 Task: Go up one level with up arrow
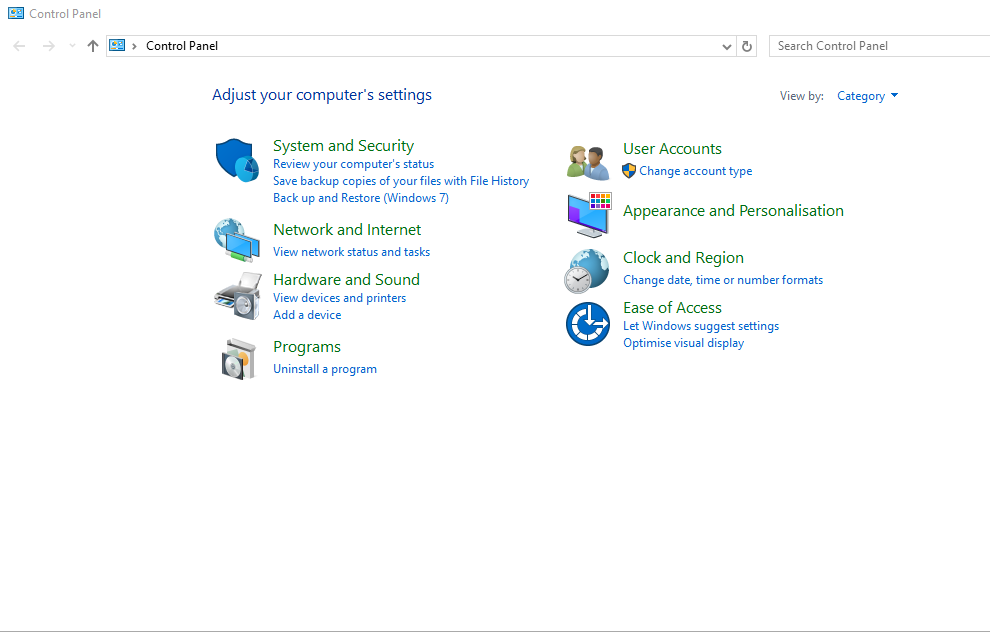pyautogui.click(x=93, y=46)
